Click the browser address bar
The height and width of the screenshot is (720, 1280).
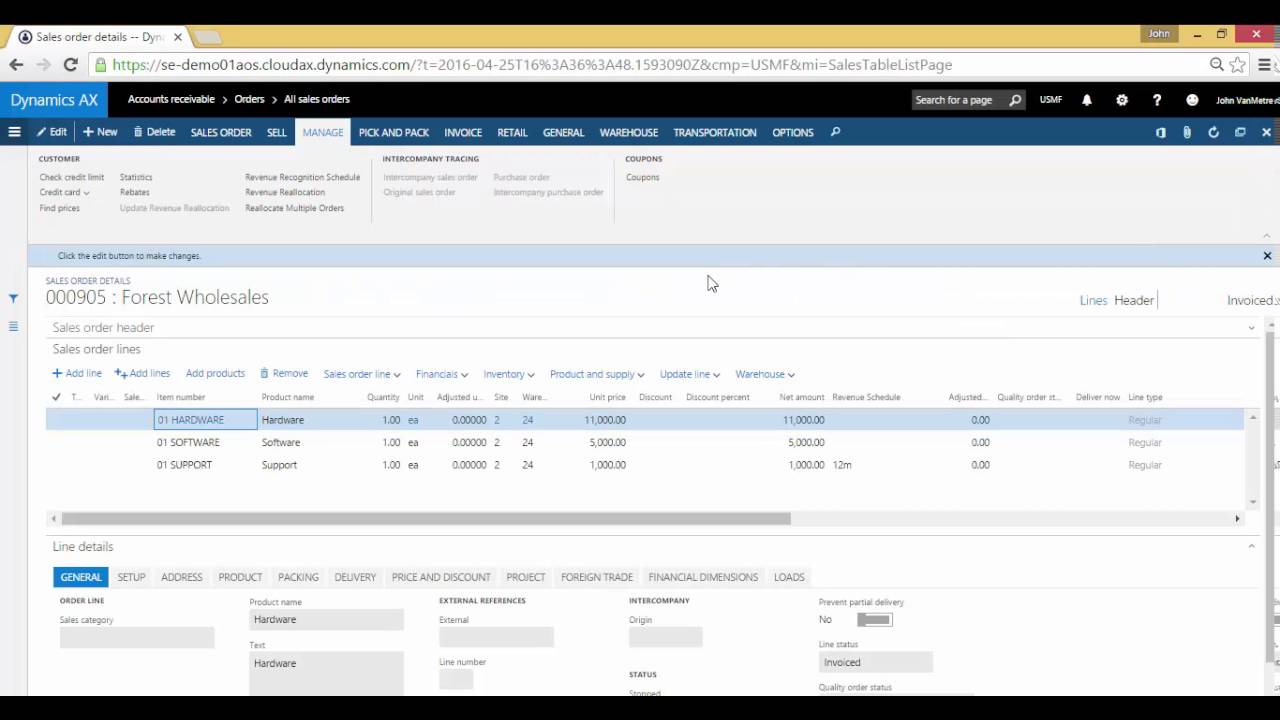[650, 64]
